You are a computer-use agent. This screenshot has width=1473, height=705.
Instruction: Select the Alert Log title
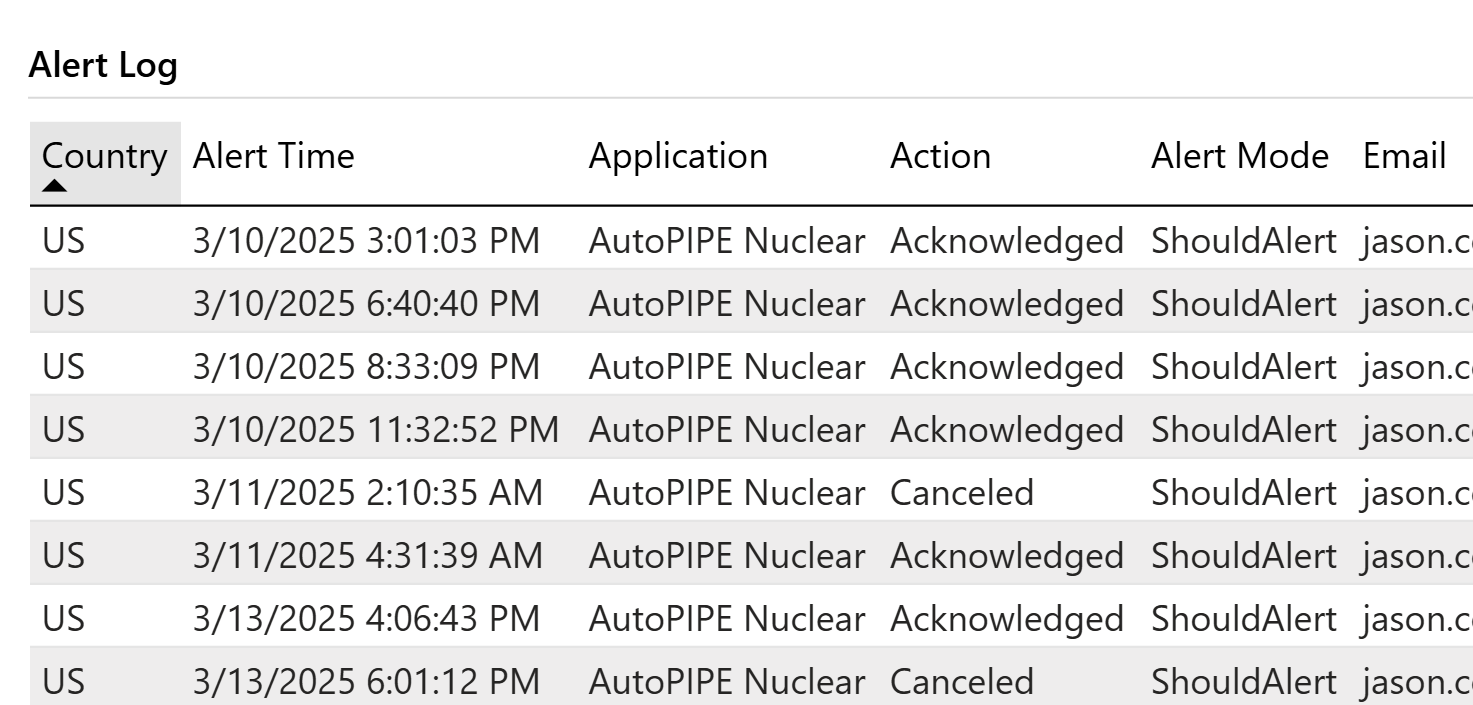click(x=103, y=66)
